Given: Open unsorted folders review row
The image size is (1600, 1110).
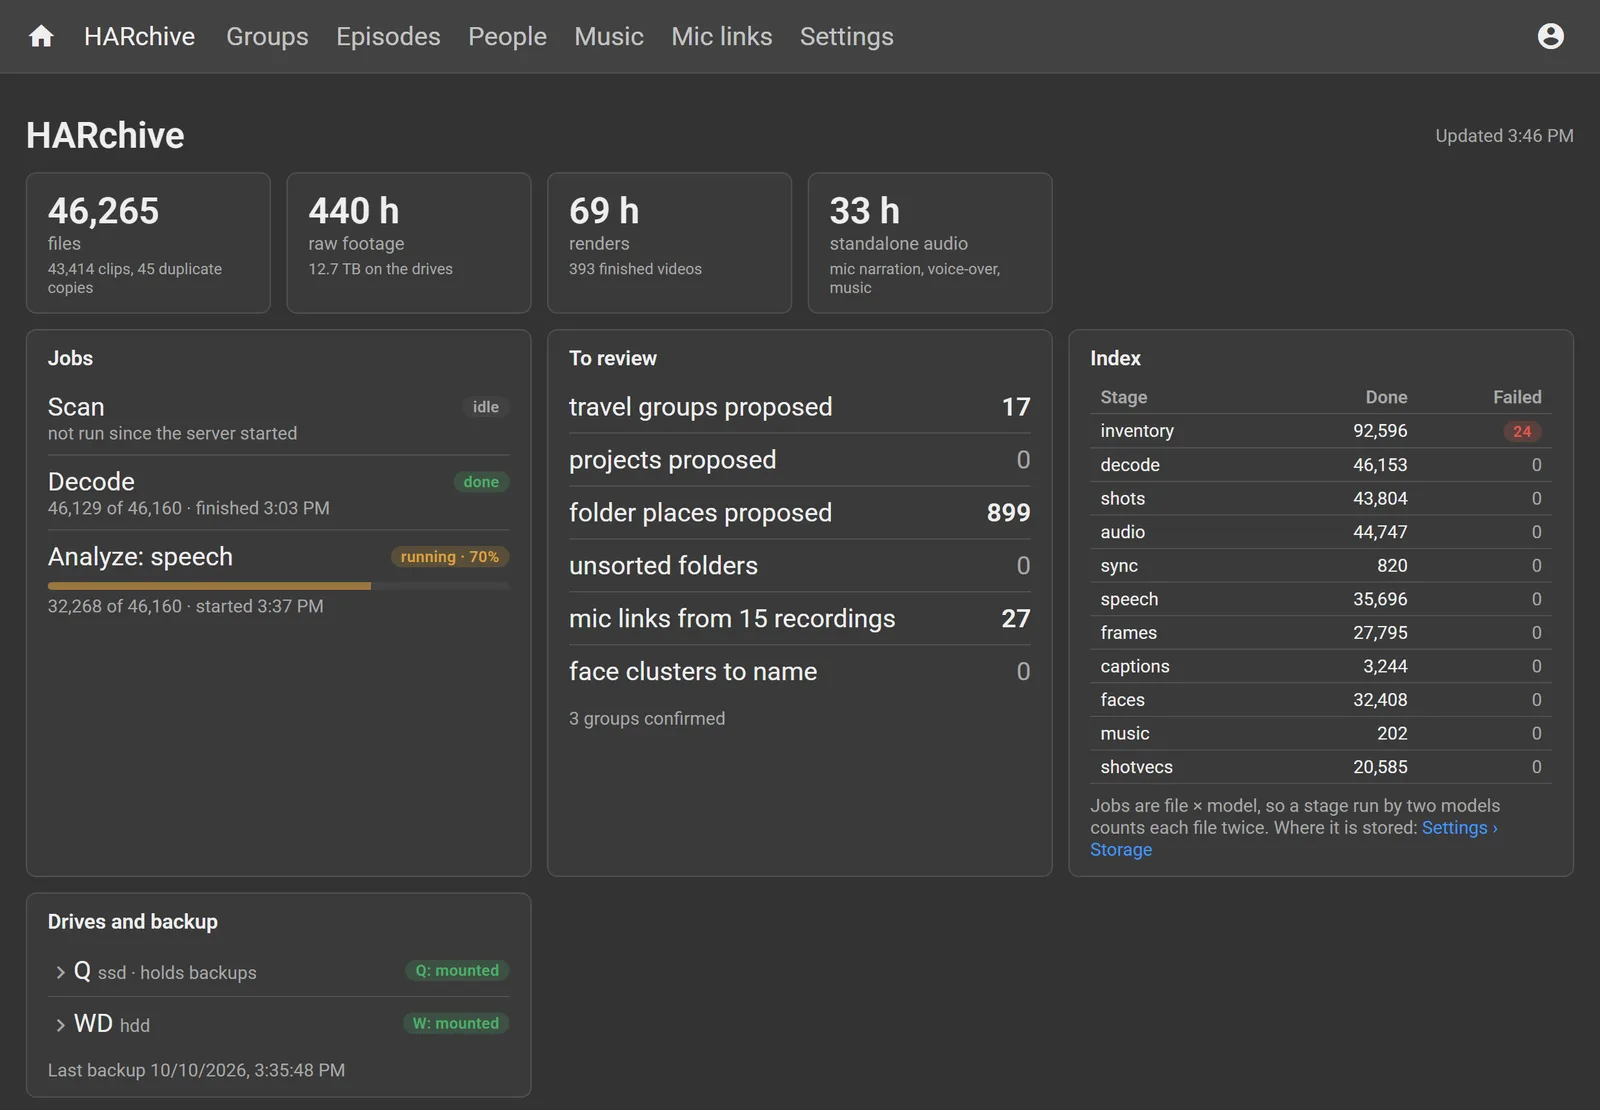Looking at the screenshot, I should pyautogui.click(x=799, y=566).
